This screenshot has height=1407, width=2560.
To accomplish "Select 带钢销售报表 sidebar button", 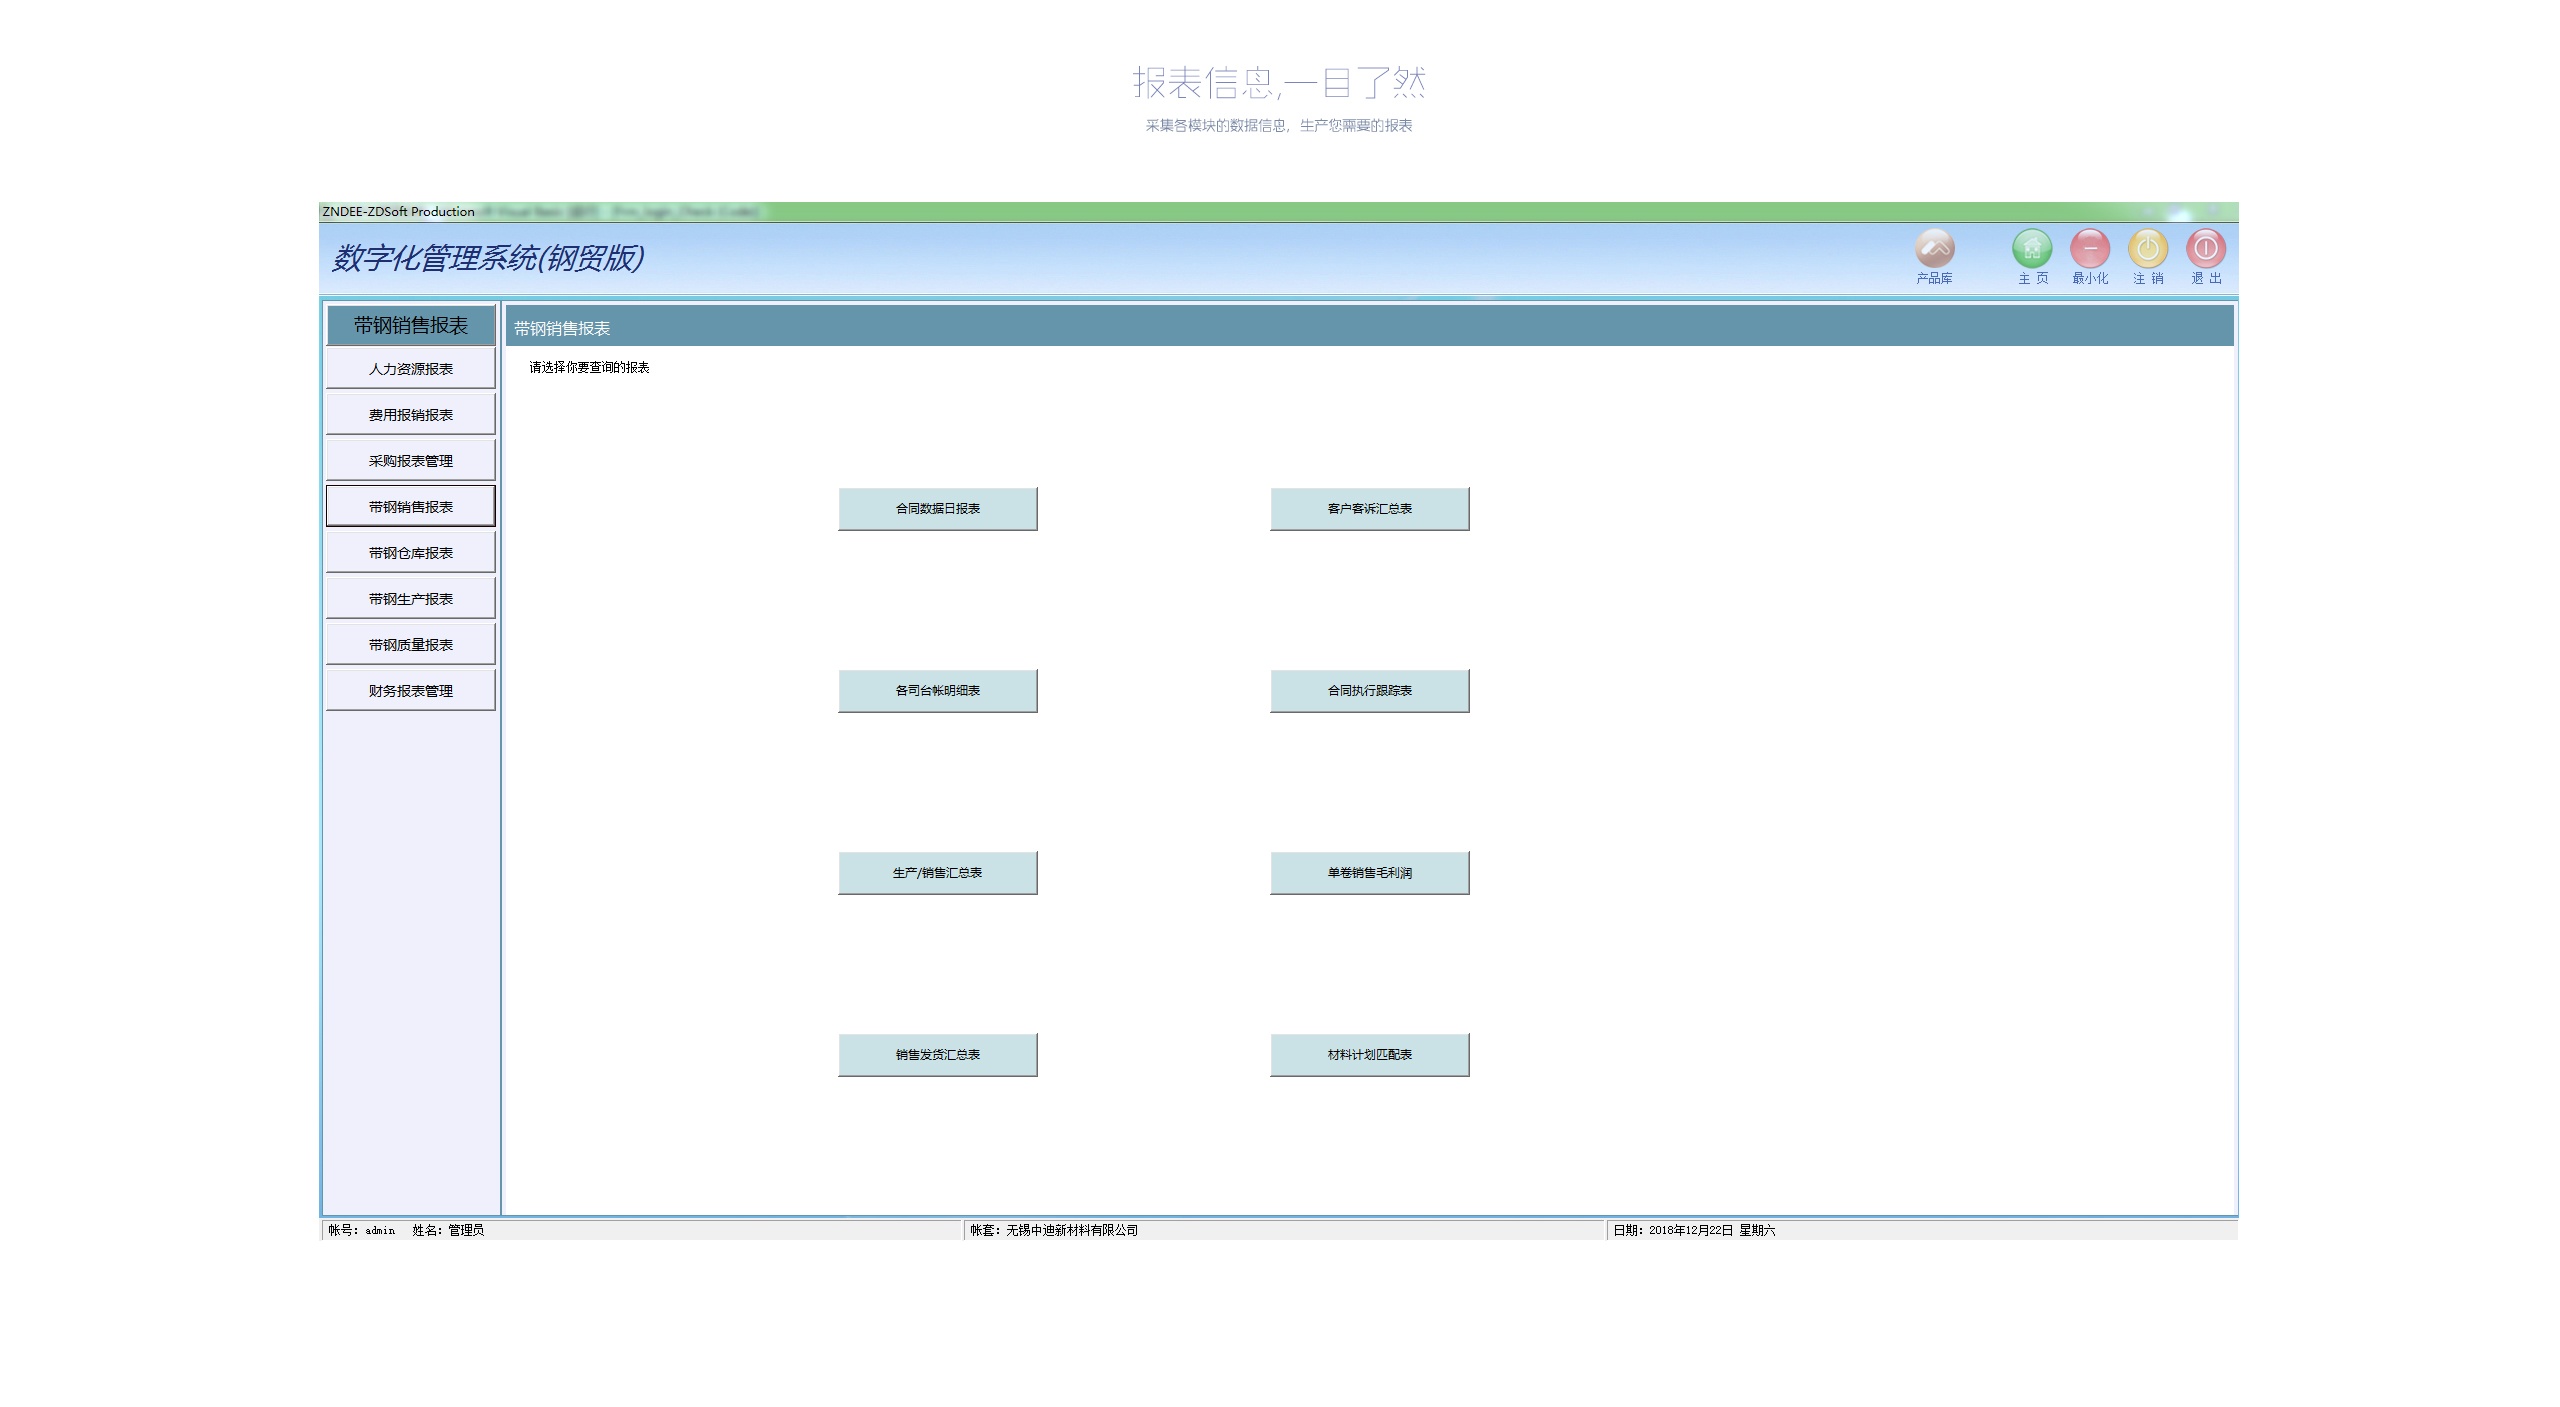I will point(410,507).
